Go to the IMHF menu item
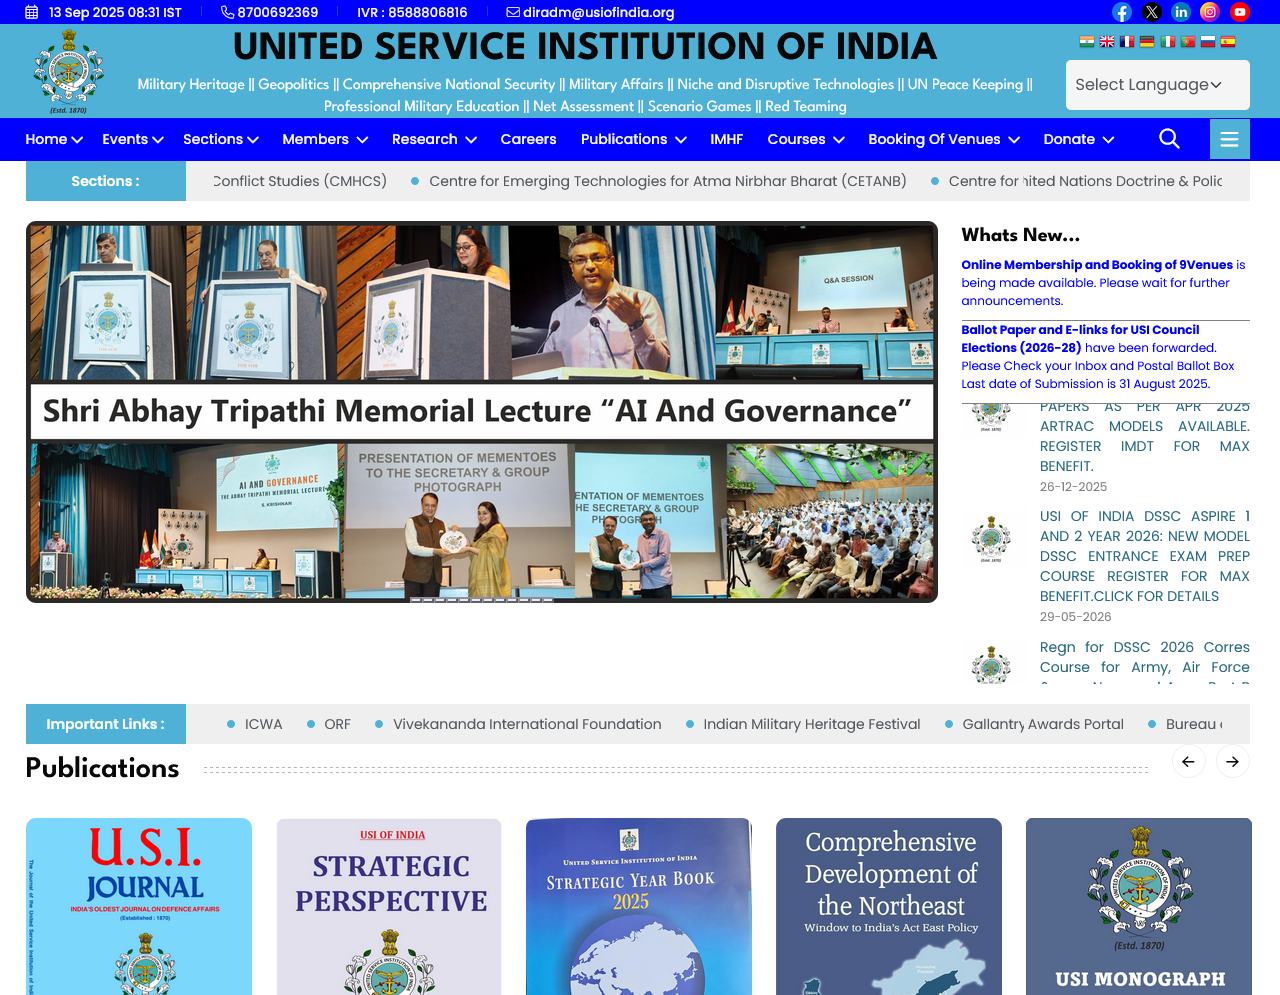This screenshot has width=1280, height=995. [x=726, y=139]
